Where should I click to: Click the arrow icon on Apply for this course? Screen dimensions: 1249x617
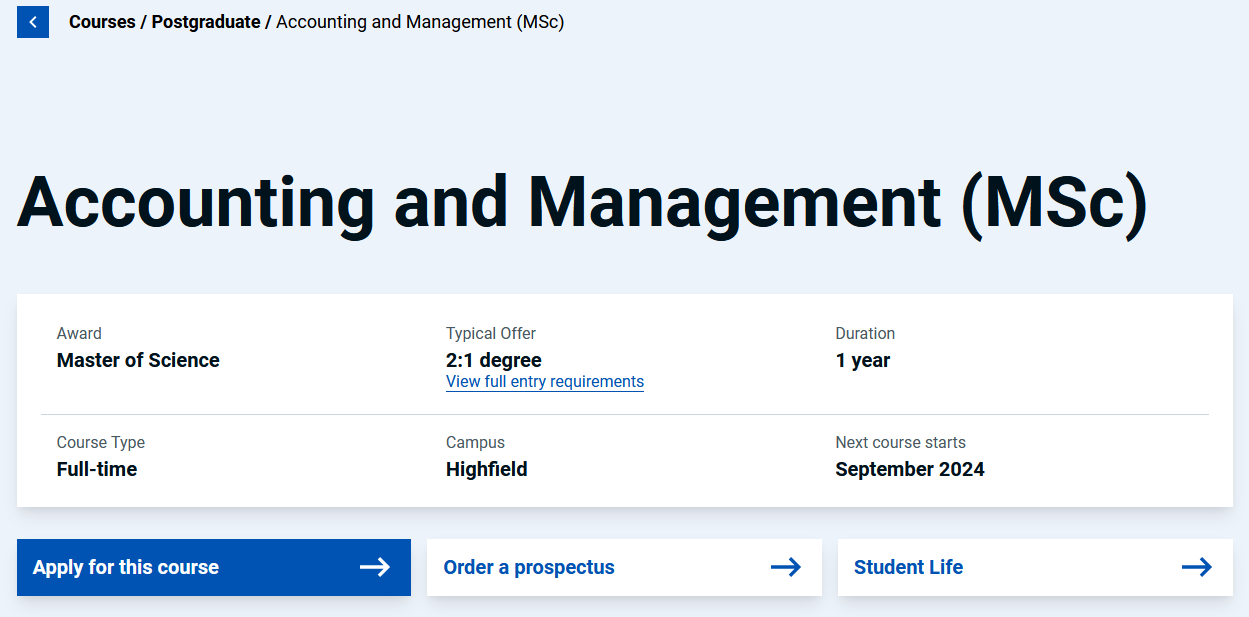point(375,568)
